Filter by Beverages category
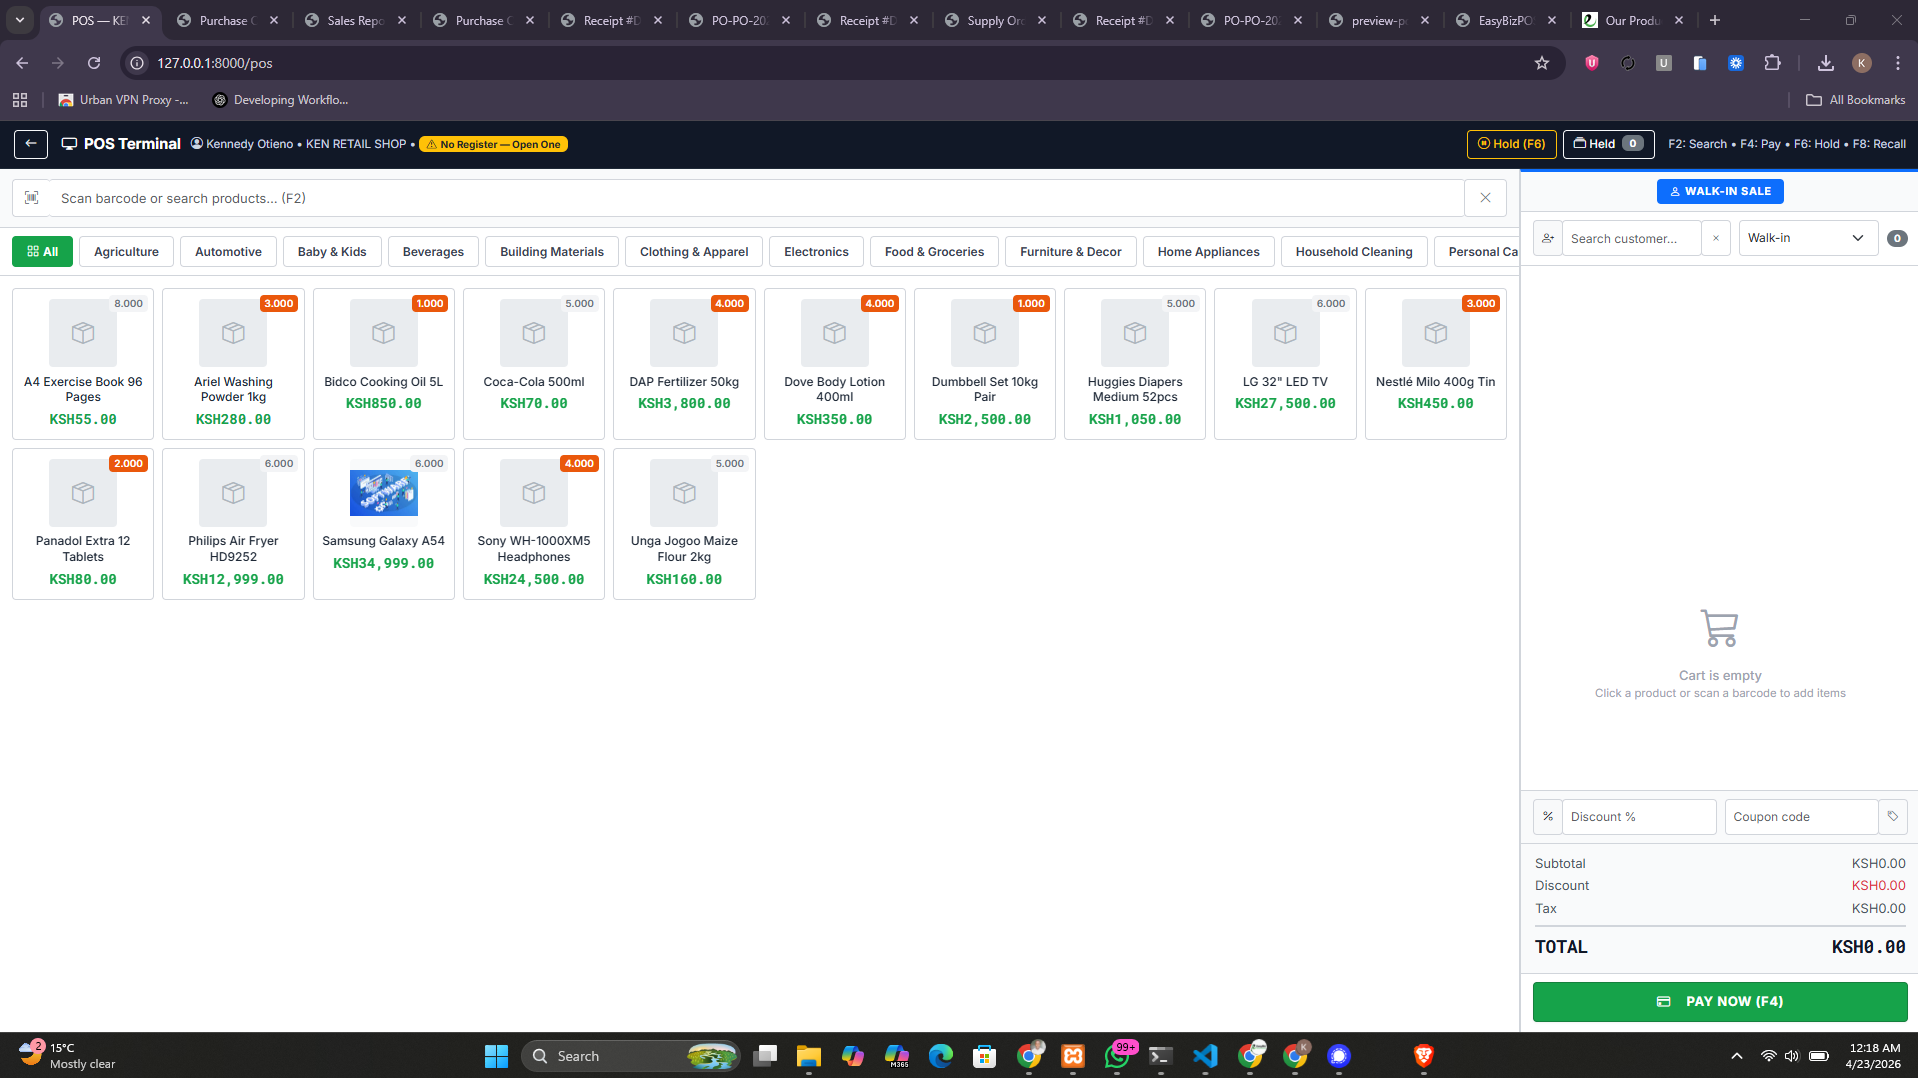Screen dimensions: 1918x1078 click(433, 252)
